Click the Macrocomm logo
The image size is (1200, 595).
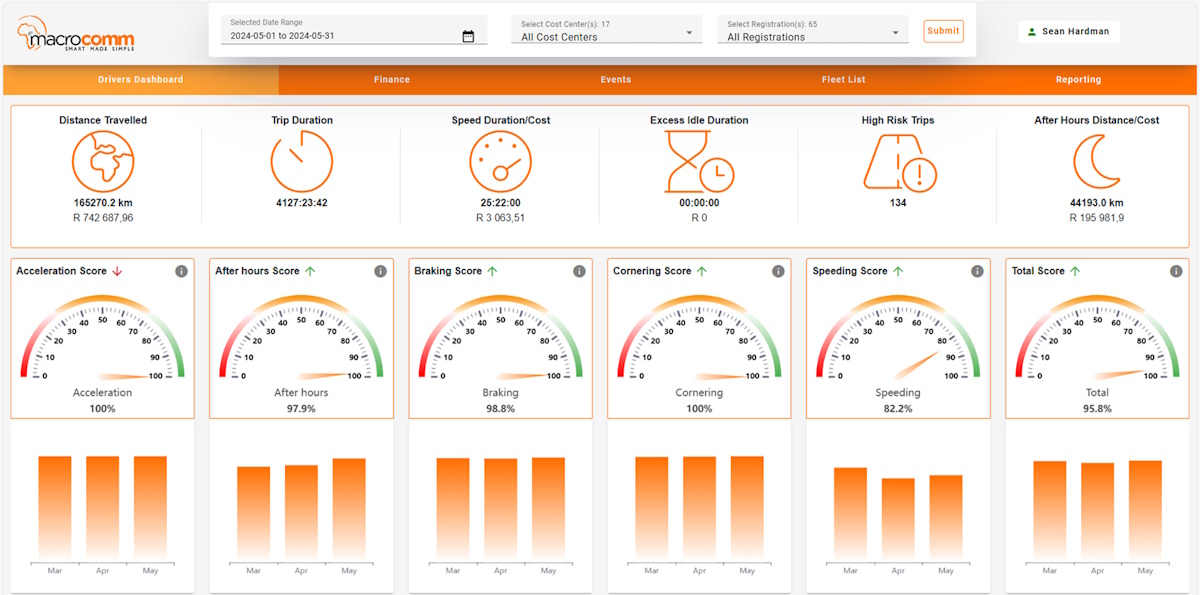(75, 37)
